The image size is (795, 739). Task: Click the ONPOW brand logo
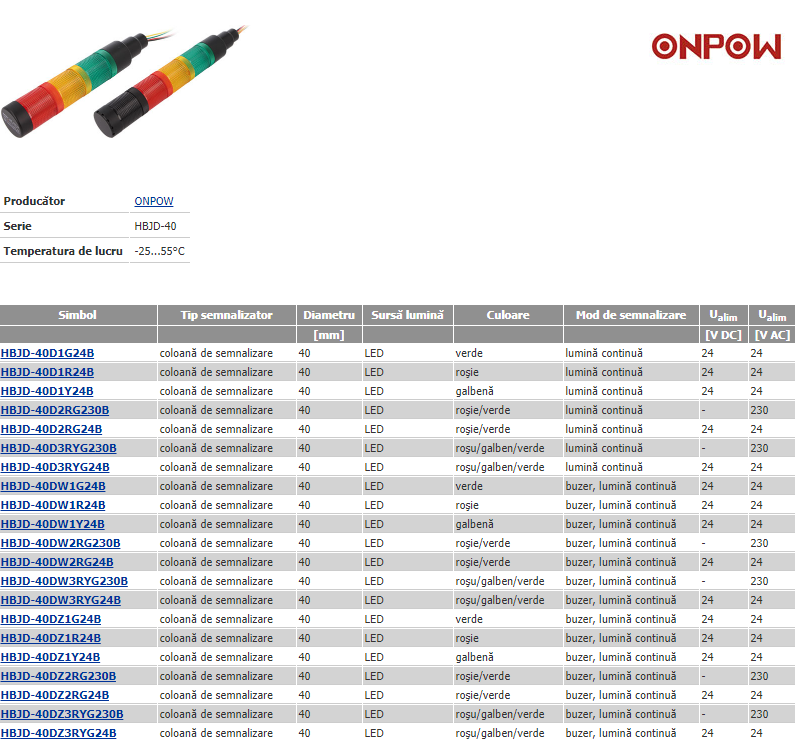click(x=716, y=47)
